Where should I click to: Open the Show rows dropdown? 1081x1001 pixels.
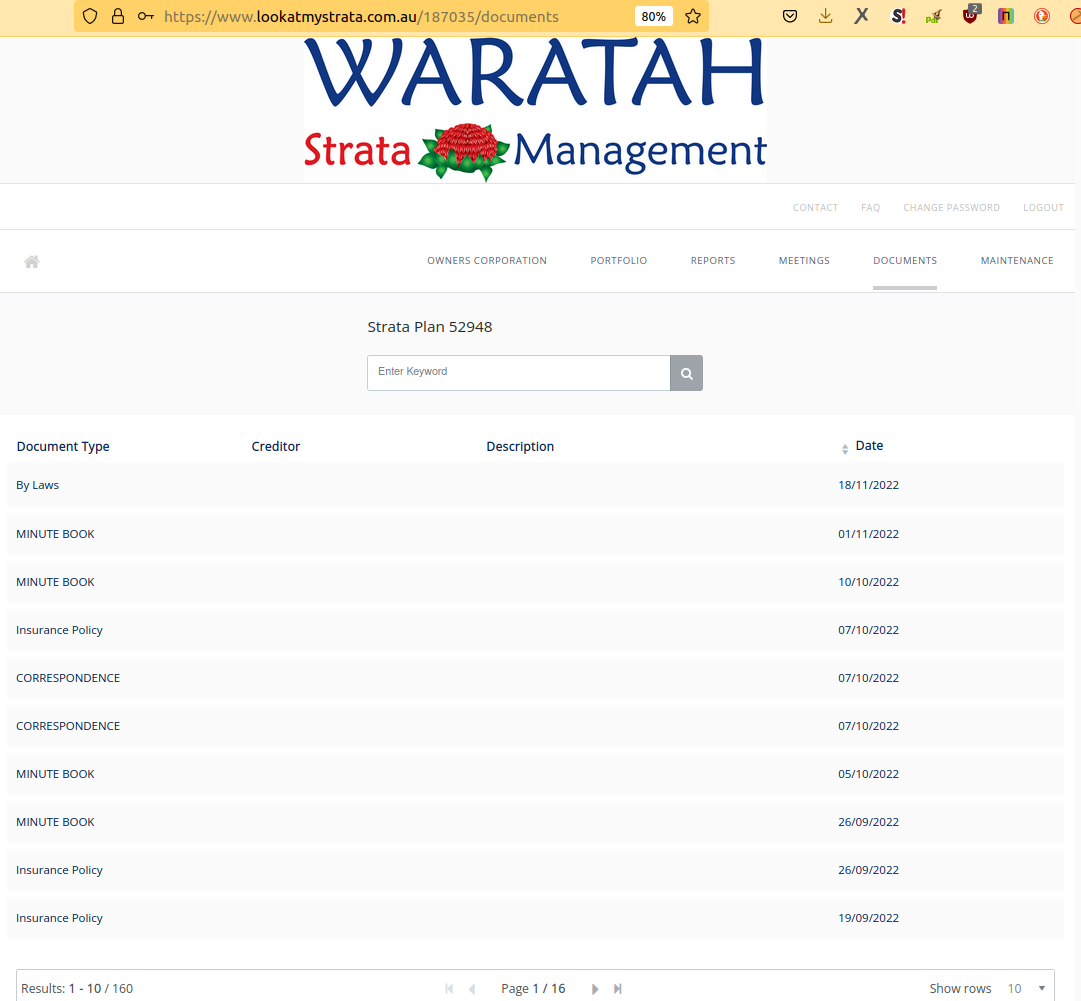tap(1027, 989)
